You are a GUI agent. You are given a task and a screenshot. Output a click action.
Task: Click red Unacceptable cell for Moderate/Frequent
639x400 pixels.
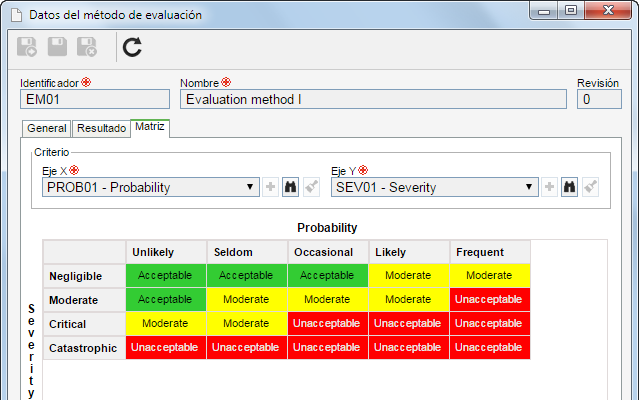(x=490, y=300)
